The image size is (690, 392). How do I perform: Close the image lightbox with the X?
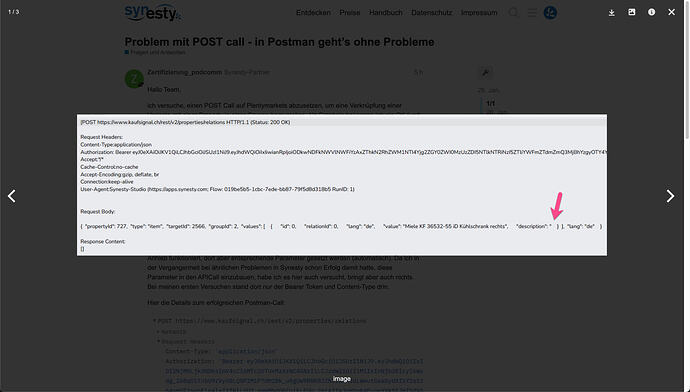click(x=672, y=12)
